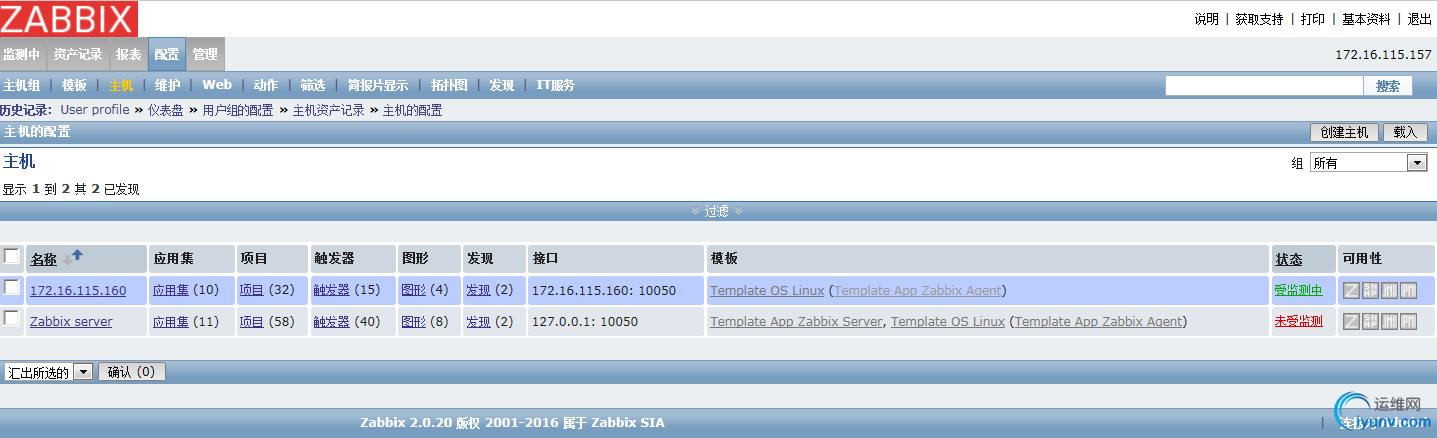The width and height of the screenshot is (1437, 438).
Task: Click the 搜索 search button
Action: pos(1388,86)
